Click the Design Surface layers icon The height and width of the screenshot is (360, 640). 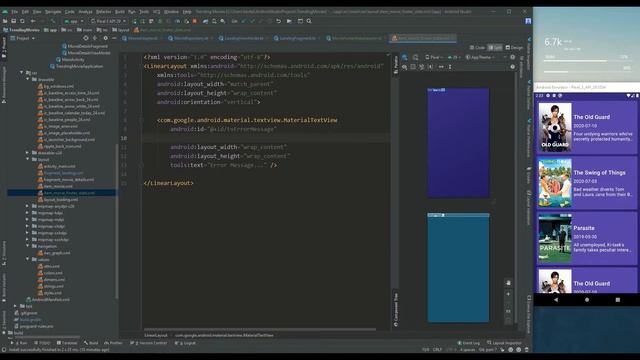pyautogui.click(x=404, y=58)
